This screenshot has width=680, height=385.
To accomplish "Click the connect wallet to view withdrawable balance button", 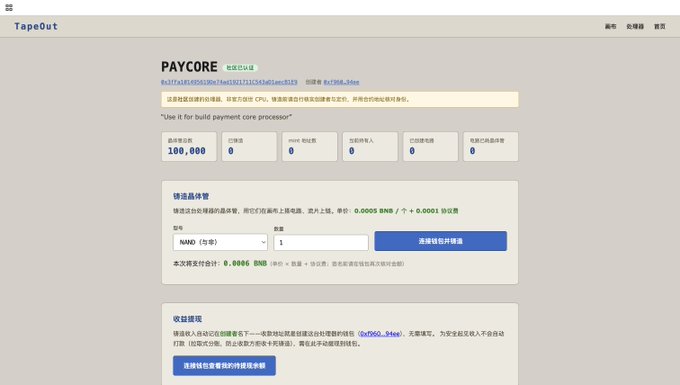I will click(224, 365).
